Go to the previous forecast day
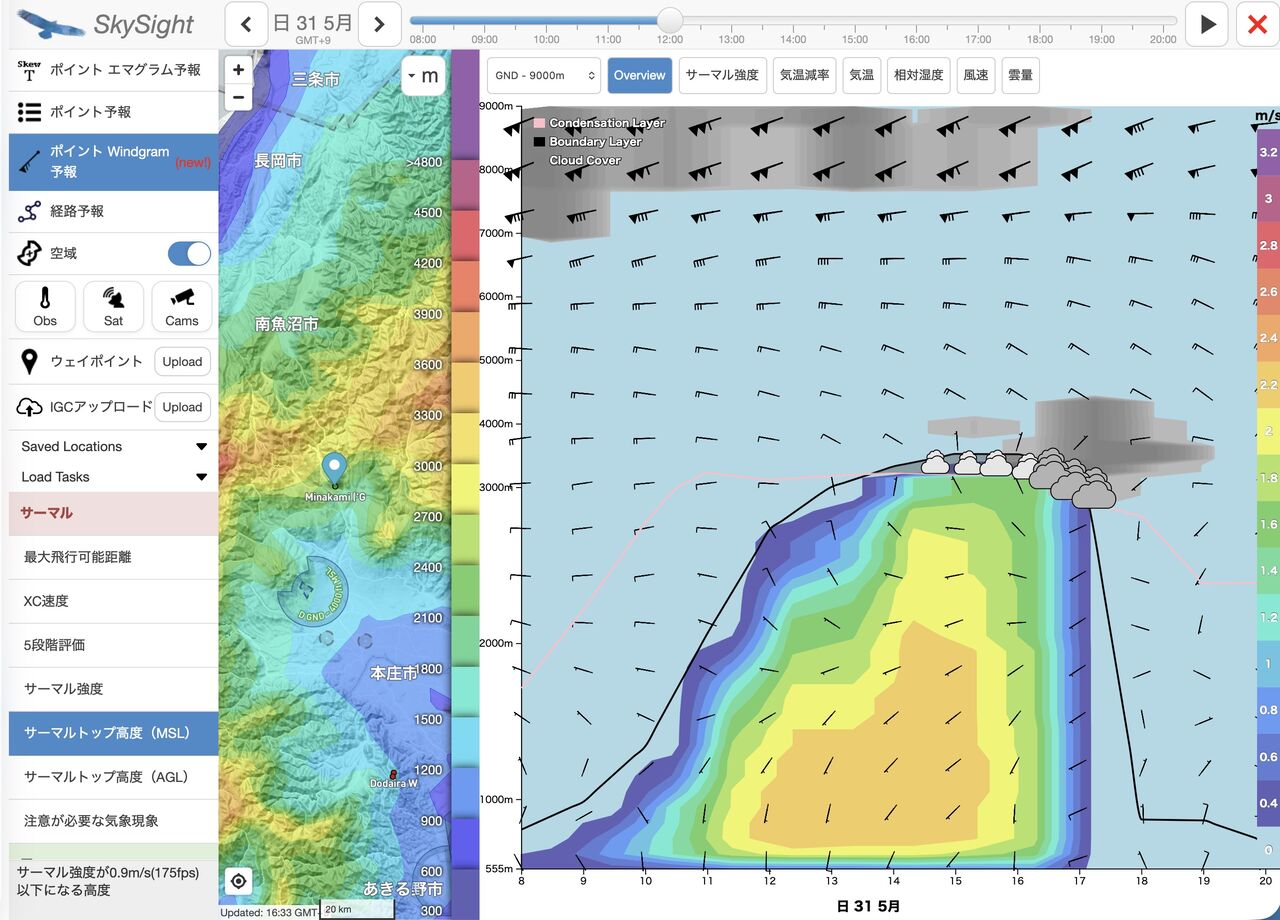The width and height of the screenshot is (1280, 920). 246,24
